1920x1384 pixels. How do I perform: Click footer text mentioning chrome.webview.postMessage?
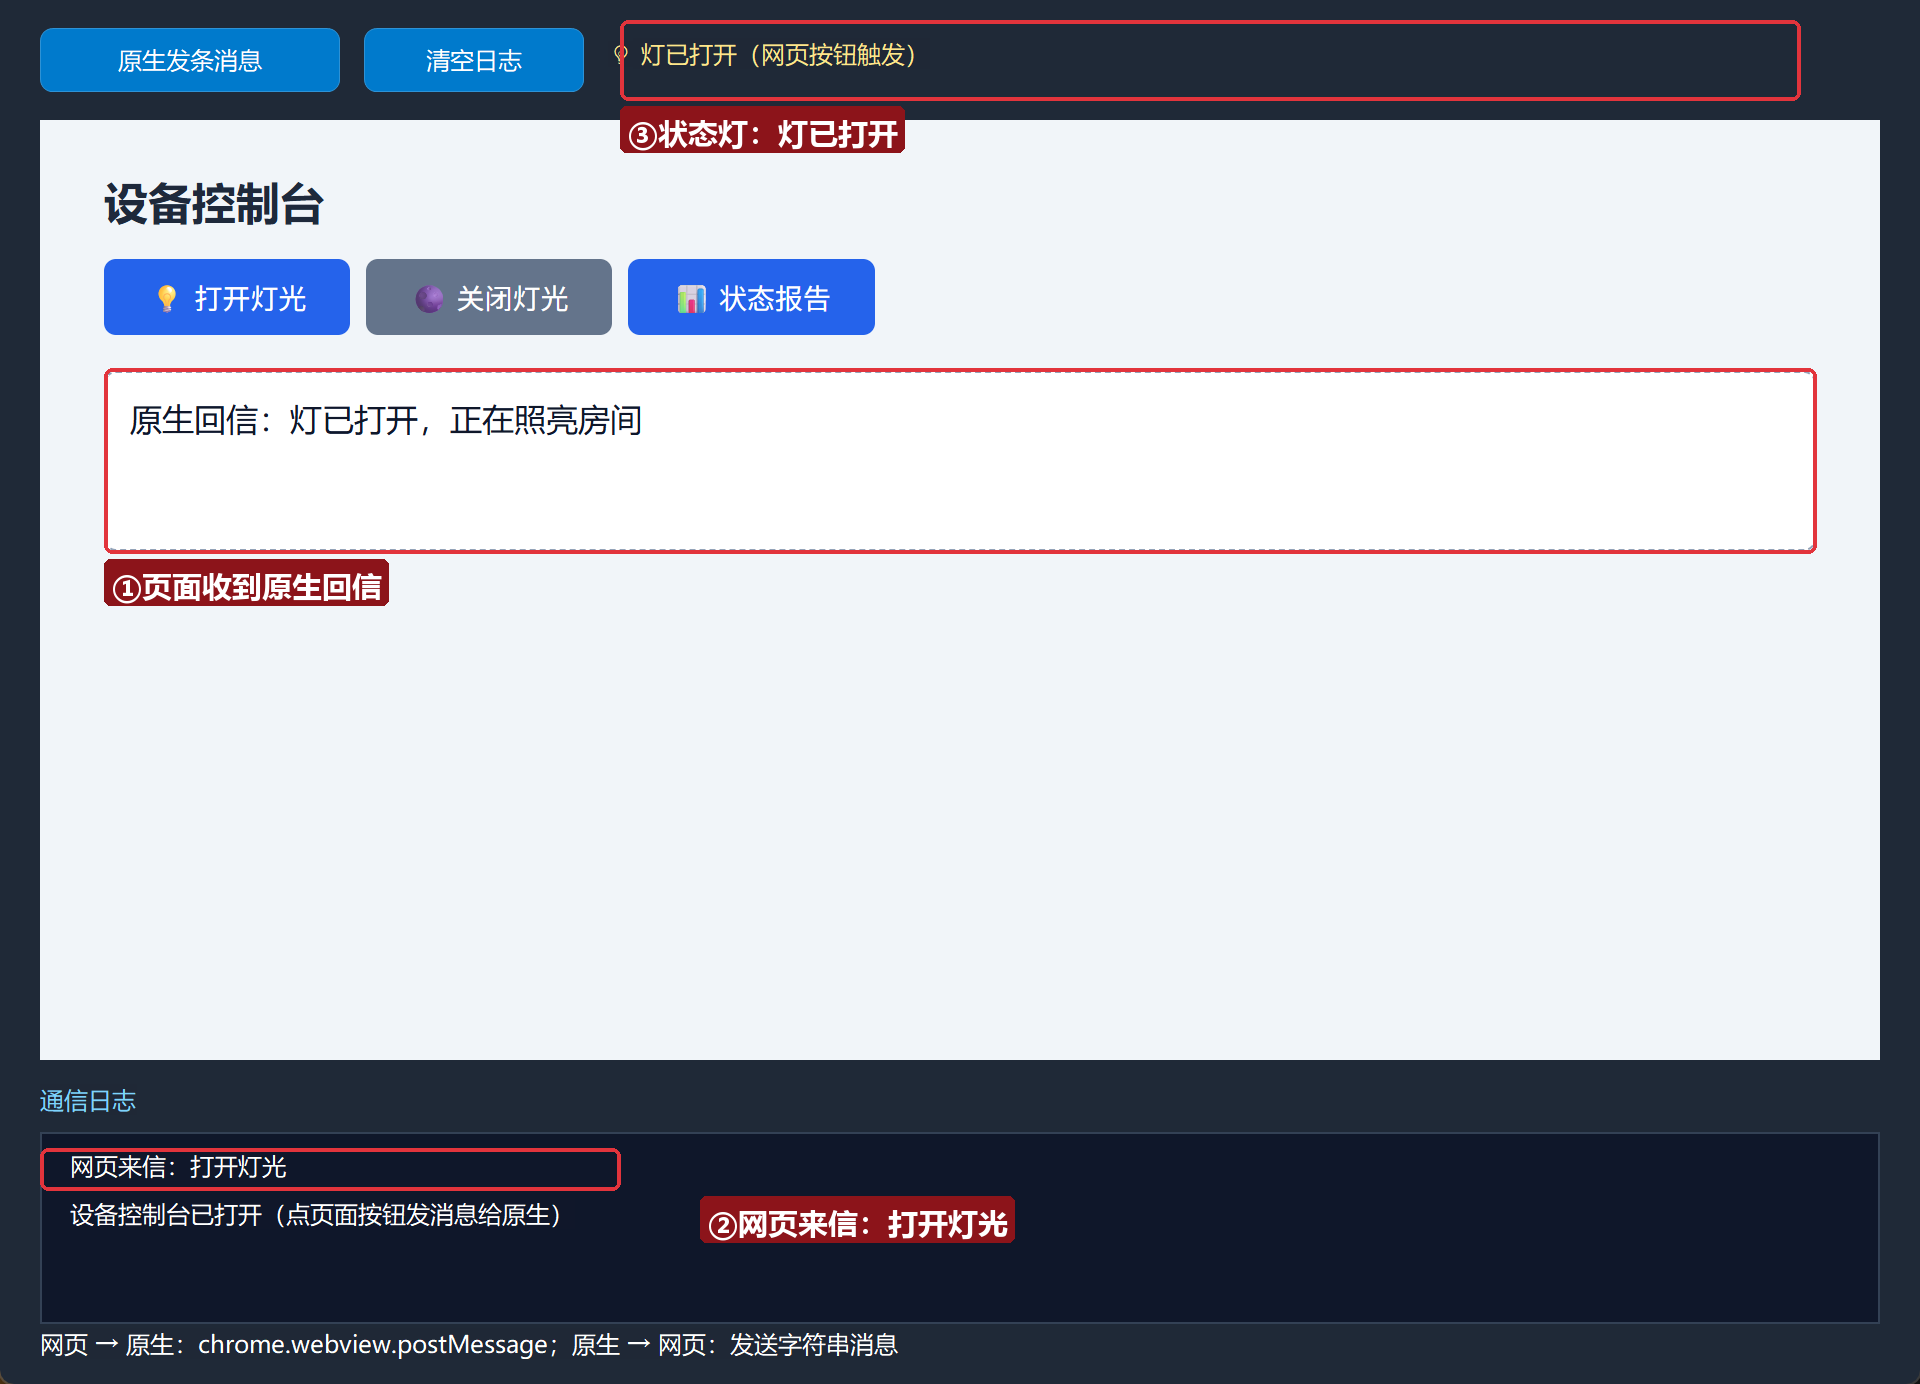469,1345
